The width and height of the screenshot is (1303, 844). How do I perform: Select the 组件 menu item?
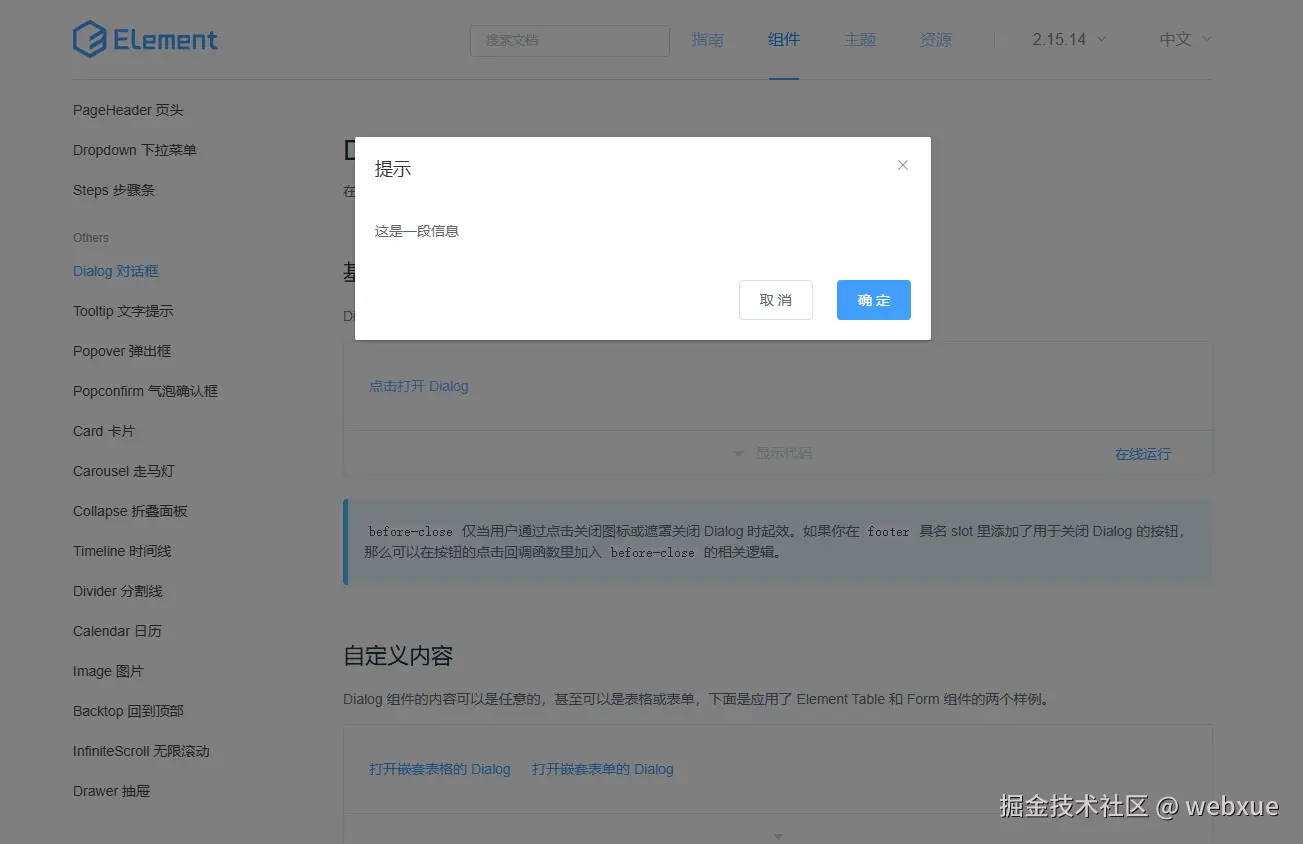tap(783, 39)
